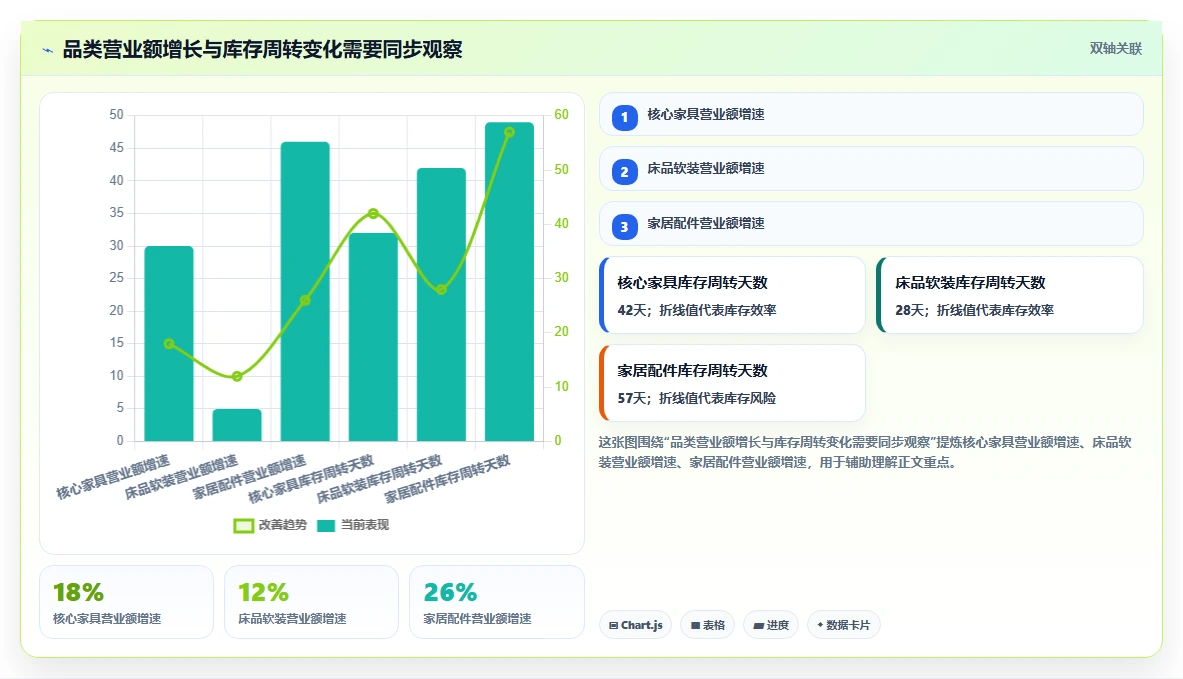Click the 床品软装库存周转天数 card
This screenshot has height=679, width=1183.
pos(1009,295)
